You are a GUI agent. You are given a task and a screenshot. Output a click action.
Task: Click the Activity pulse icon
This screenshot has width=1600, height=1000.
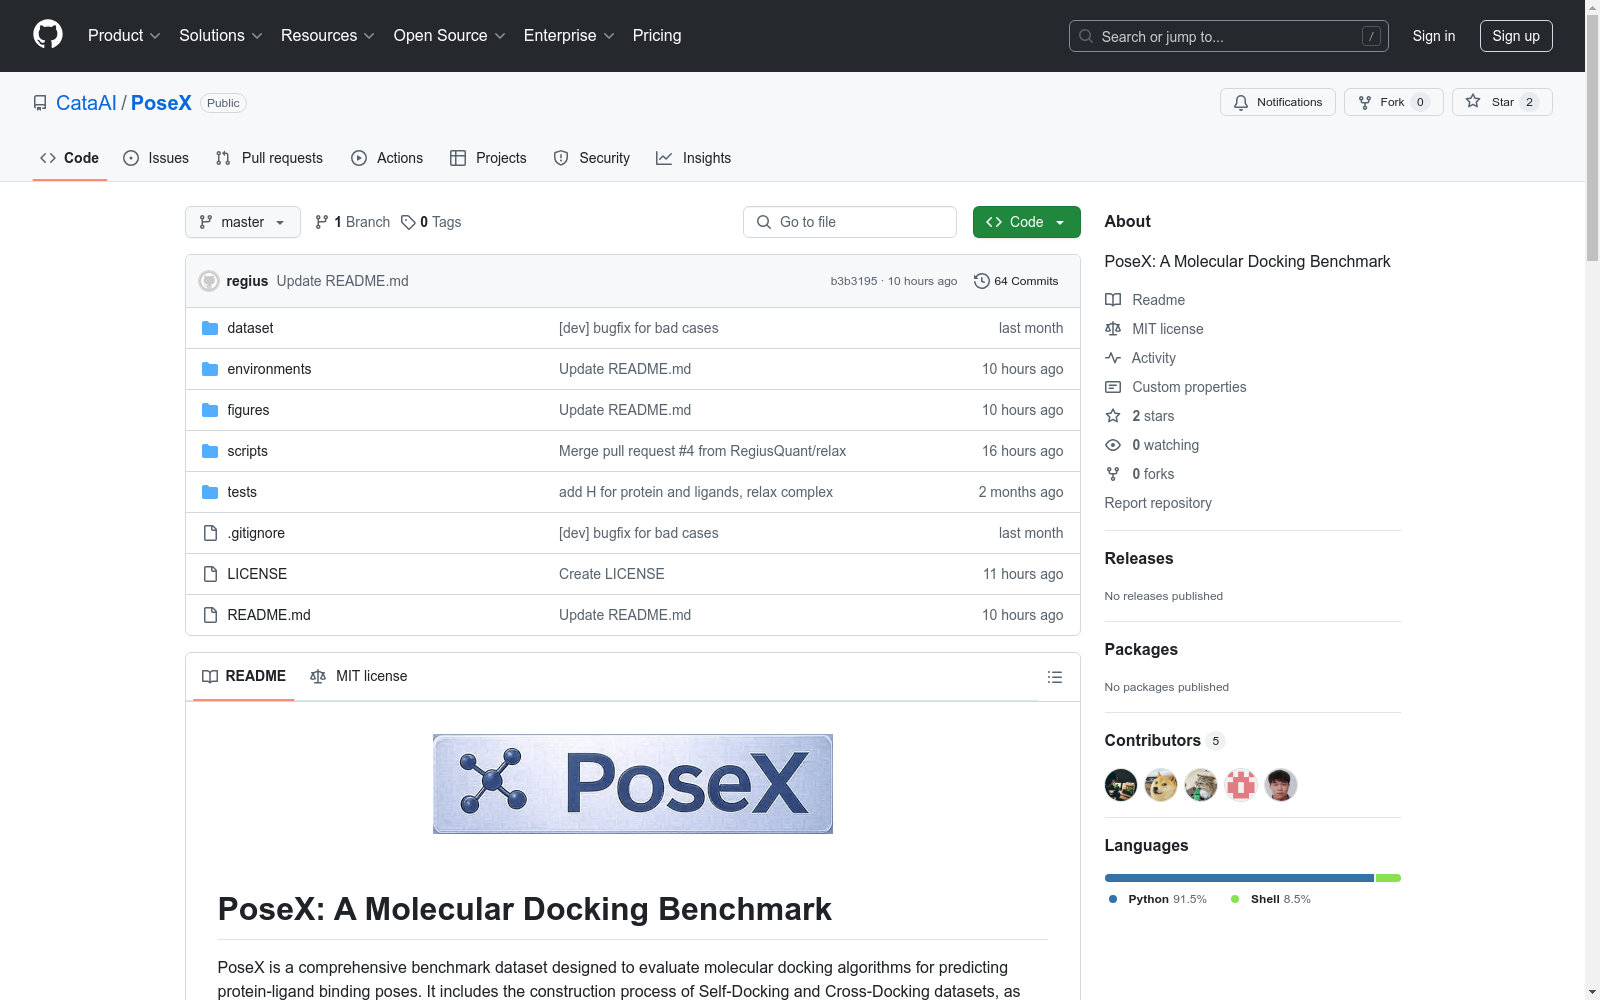pyautogui.click(x=1113, y=358)
